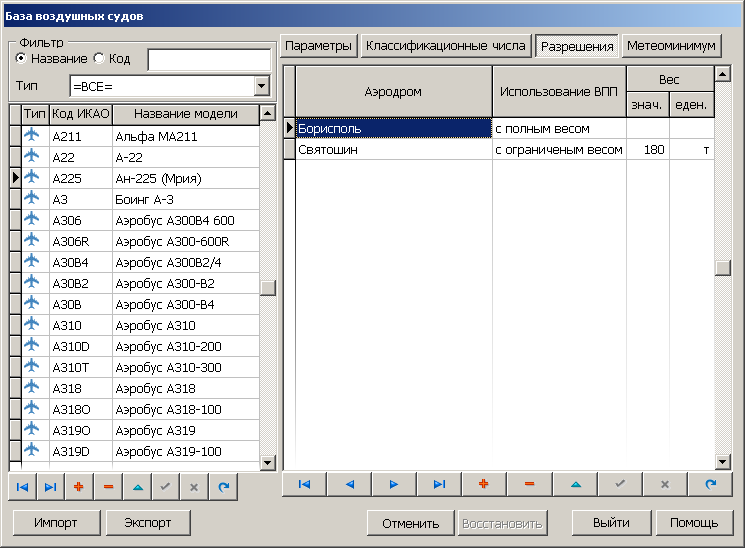Screen dimensions: 745x548
Task: Click add record (plus) under aircraft list
Action: (79, 486)
